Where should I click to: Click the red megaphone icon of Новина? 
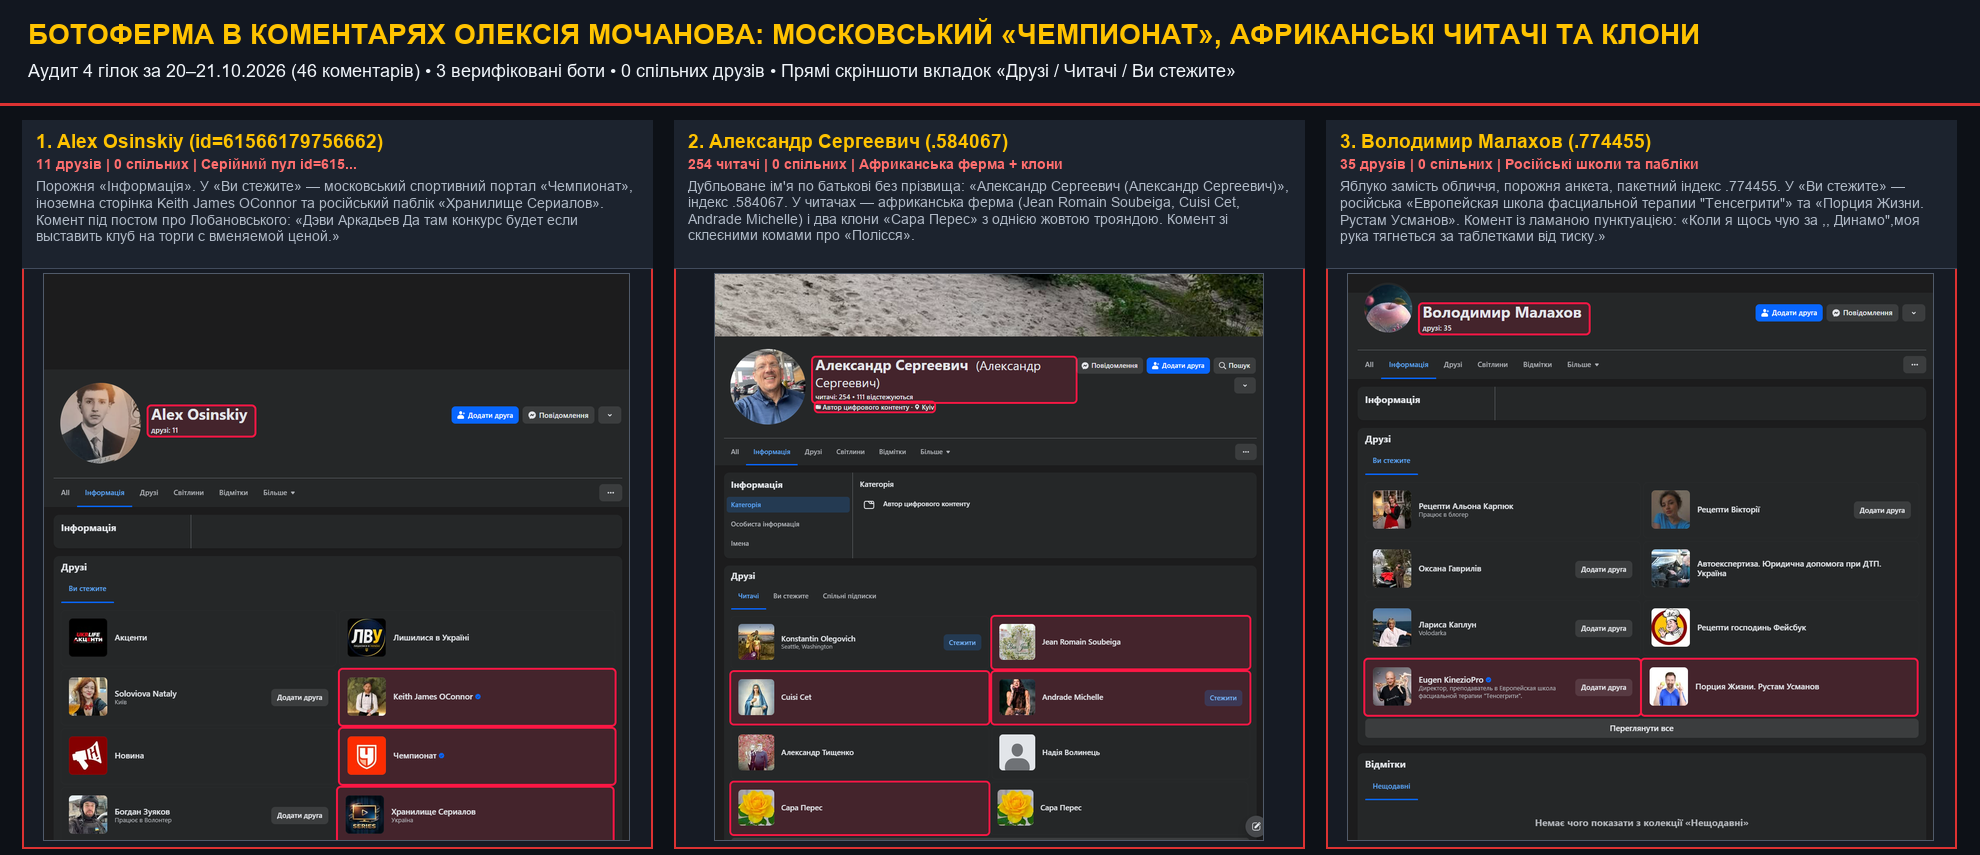tap(88, 756)
